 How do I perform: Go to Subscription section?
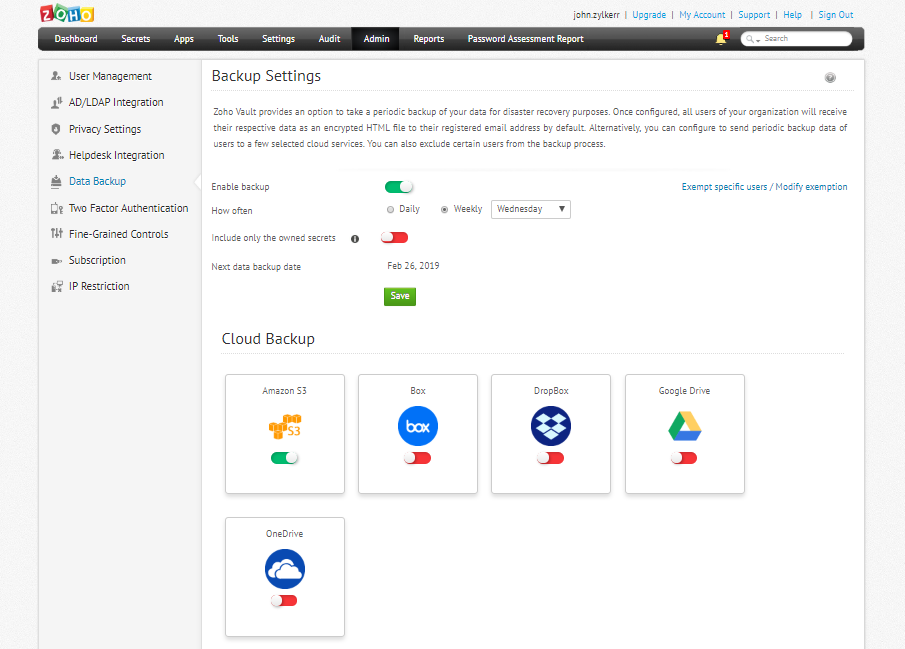pos(97,260)
